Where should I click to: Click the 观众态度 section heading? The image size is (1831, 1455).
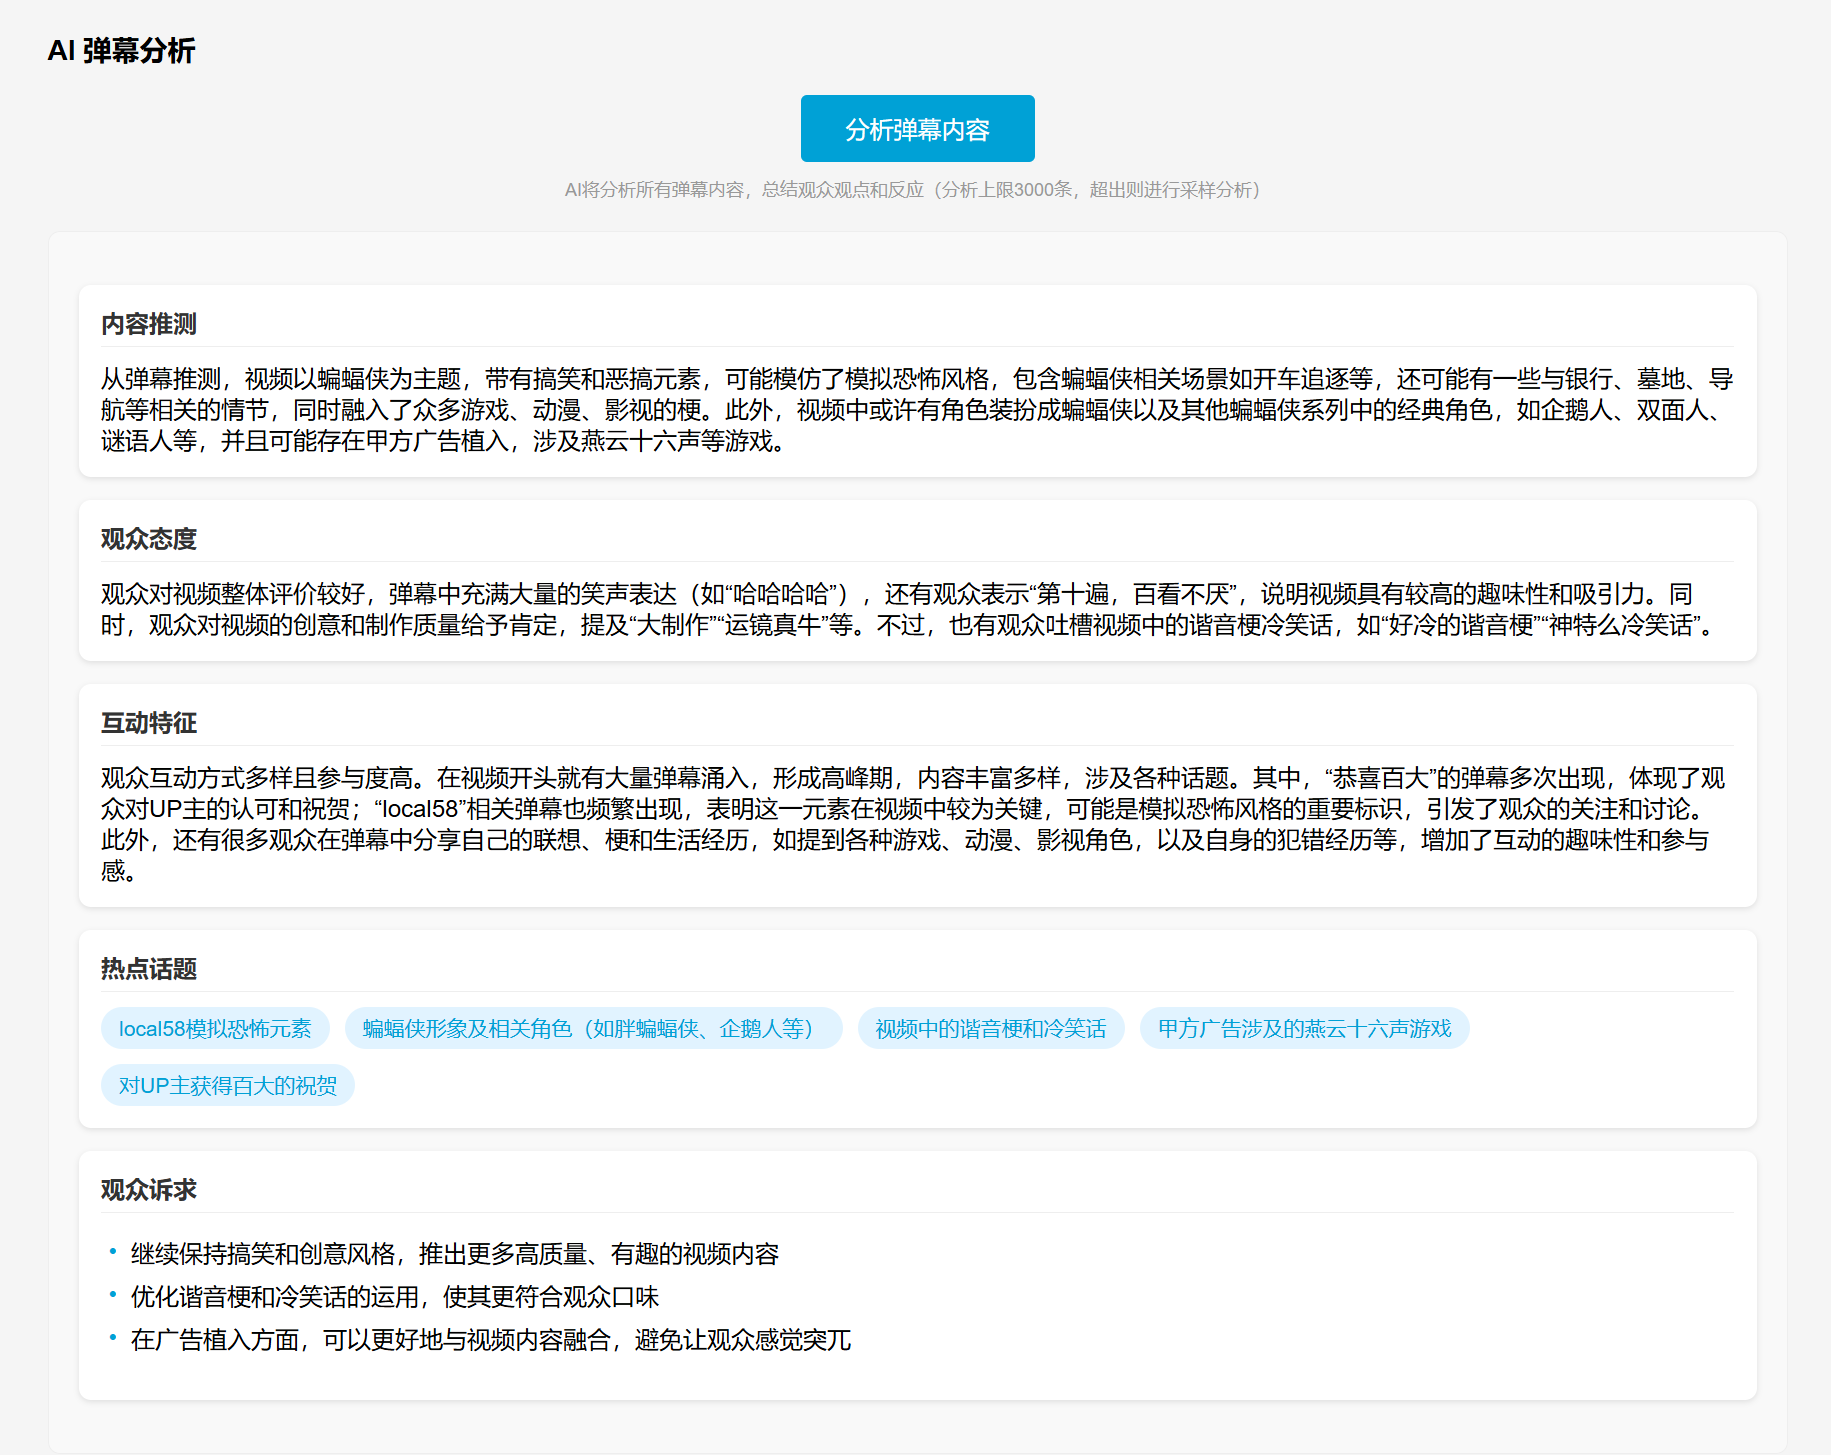tap(149, 539)
